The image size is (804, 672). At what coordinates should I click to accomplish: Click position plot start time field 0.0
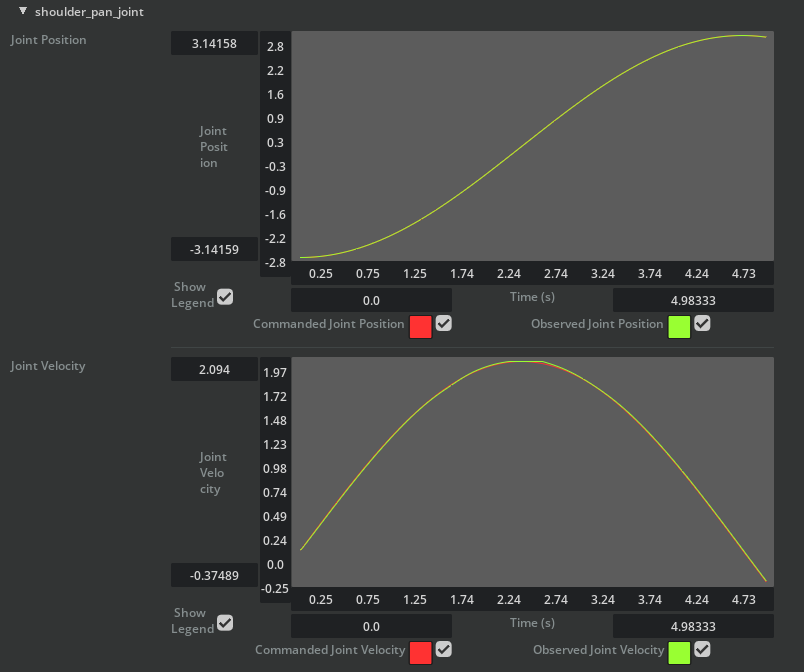(x=371, y=300)
